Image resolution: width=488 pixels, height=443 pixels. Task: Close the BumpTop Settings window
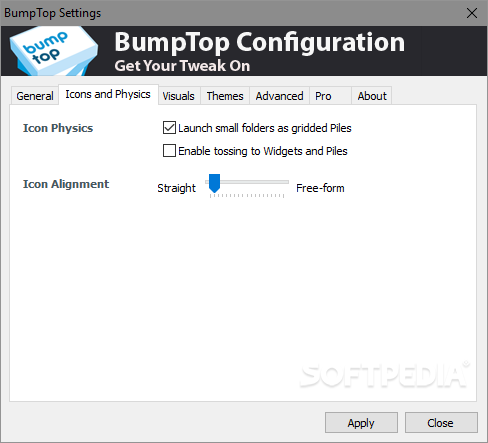click(x=472, y=13)
